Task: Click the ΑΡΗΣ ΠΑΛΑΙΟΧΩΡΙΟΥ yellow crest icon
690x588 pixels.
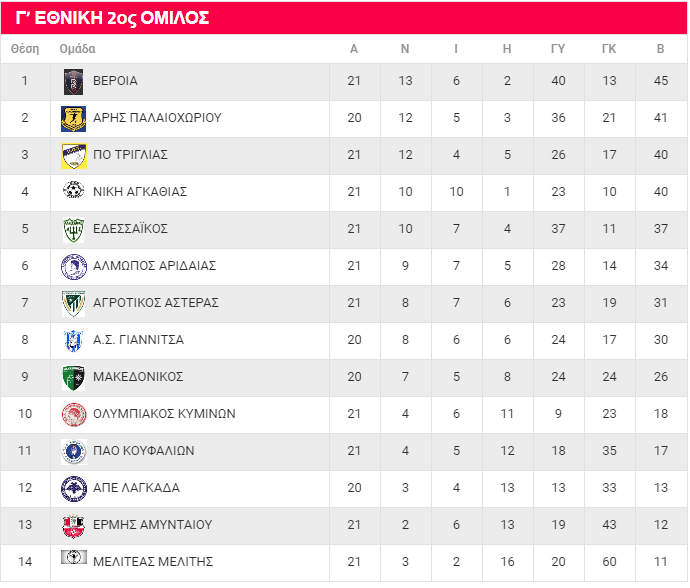Action: click(73, 119)
